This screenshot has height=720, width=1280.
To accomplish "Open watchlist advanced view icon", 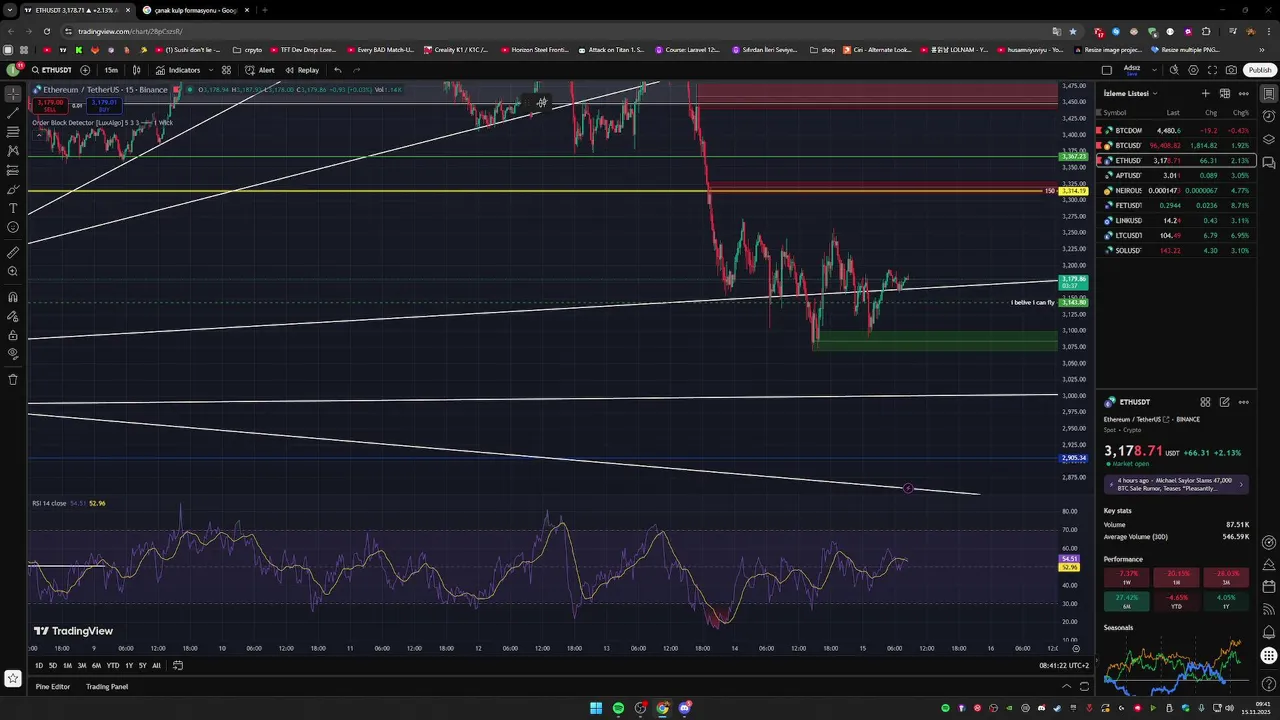I will tap(1224, 93).
